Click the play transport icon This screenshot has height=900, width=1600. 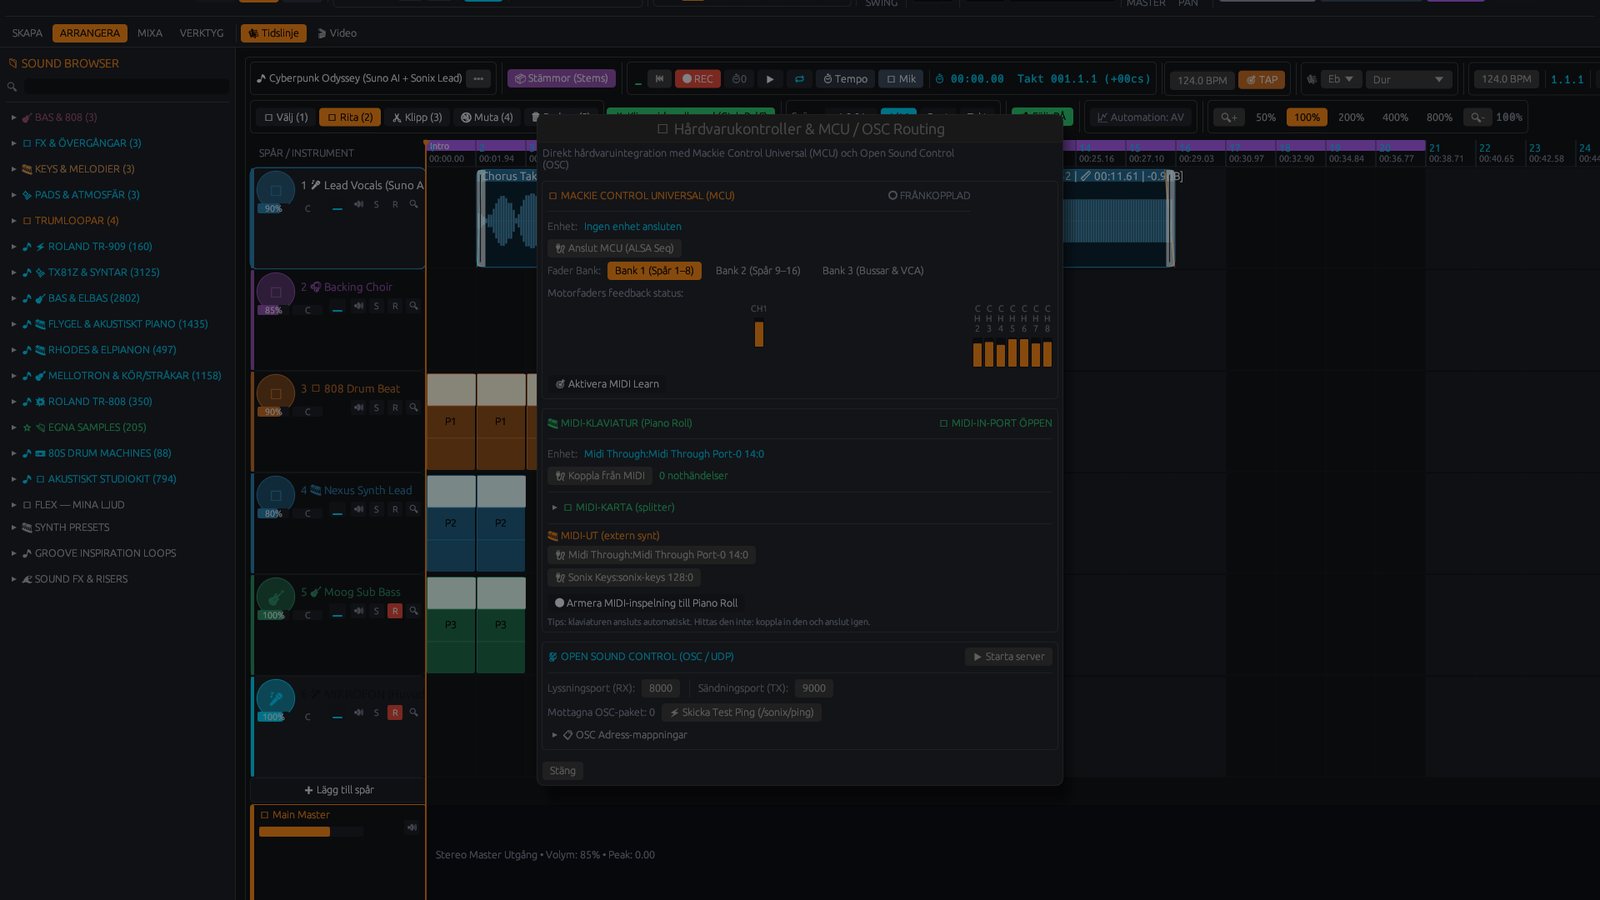[x=769, y=79]
